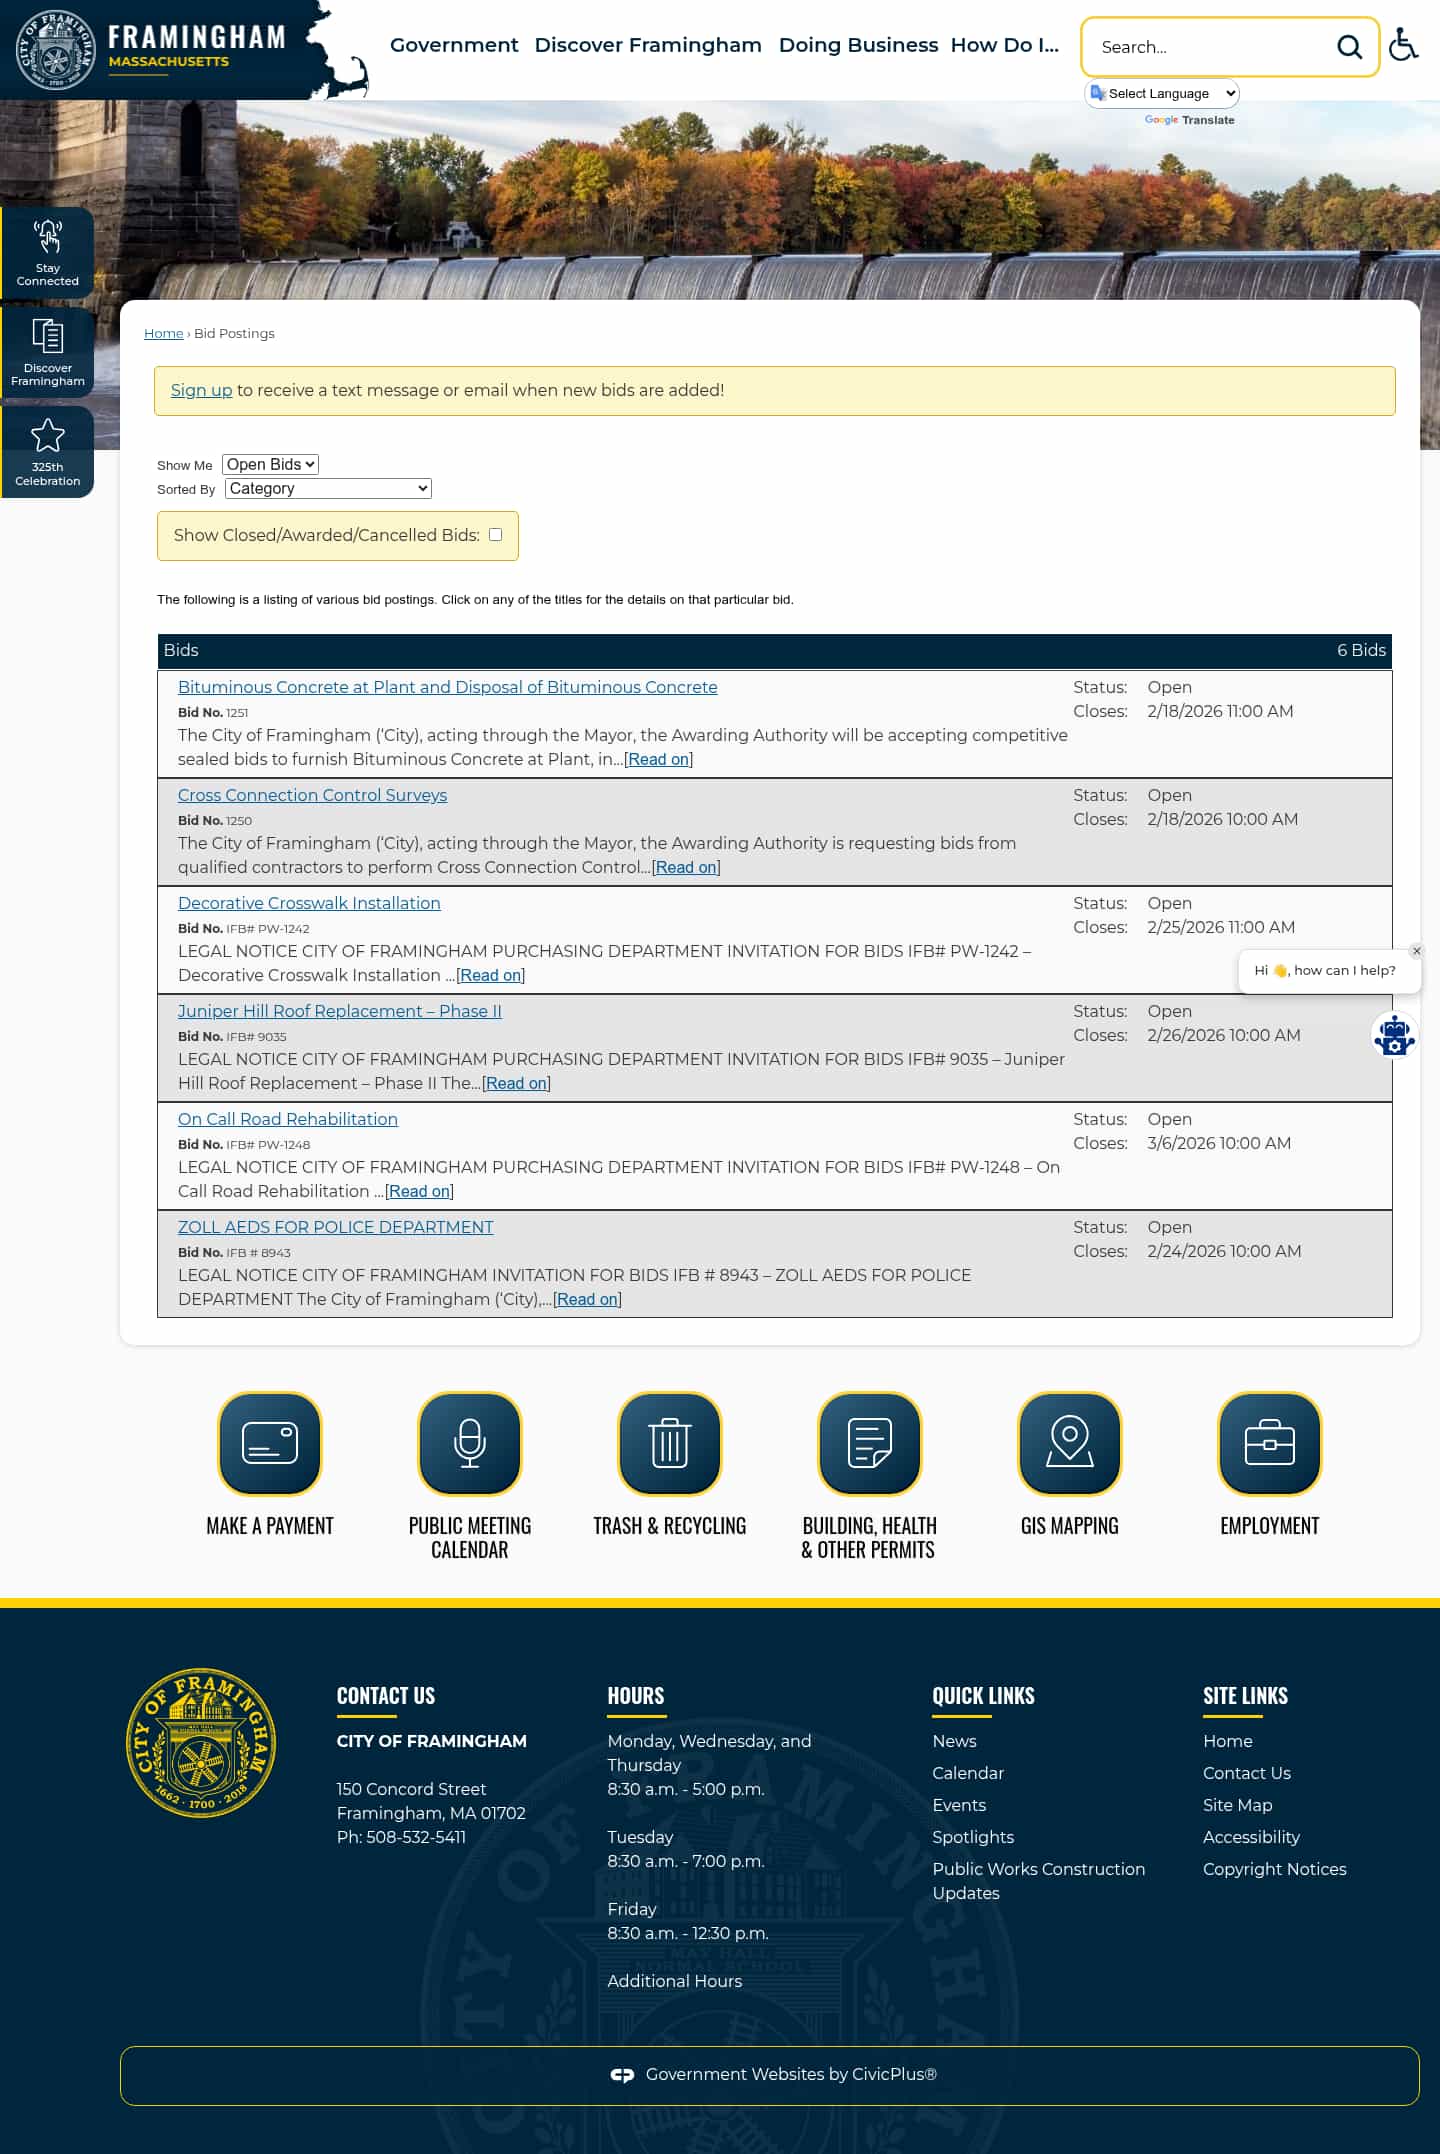This screenshot has width=1440, height=2154.
Task: Open Juniper Hill Roof Replacement bid
Action: [x=340, y=1011]
